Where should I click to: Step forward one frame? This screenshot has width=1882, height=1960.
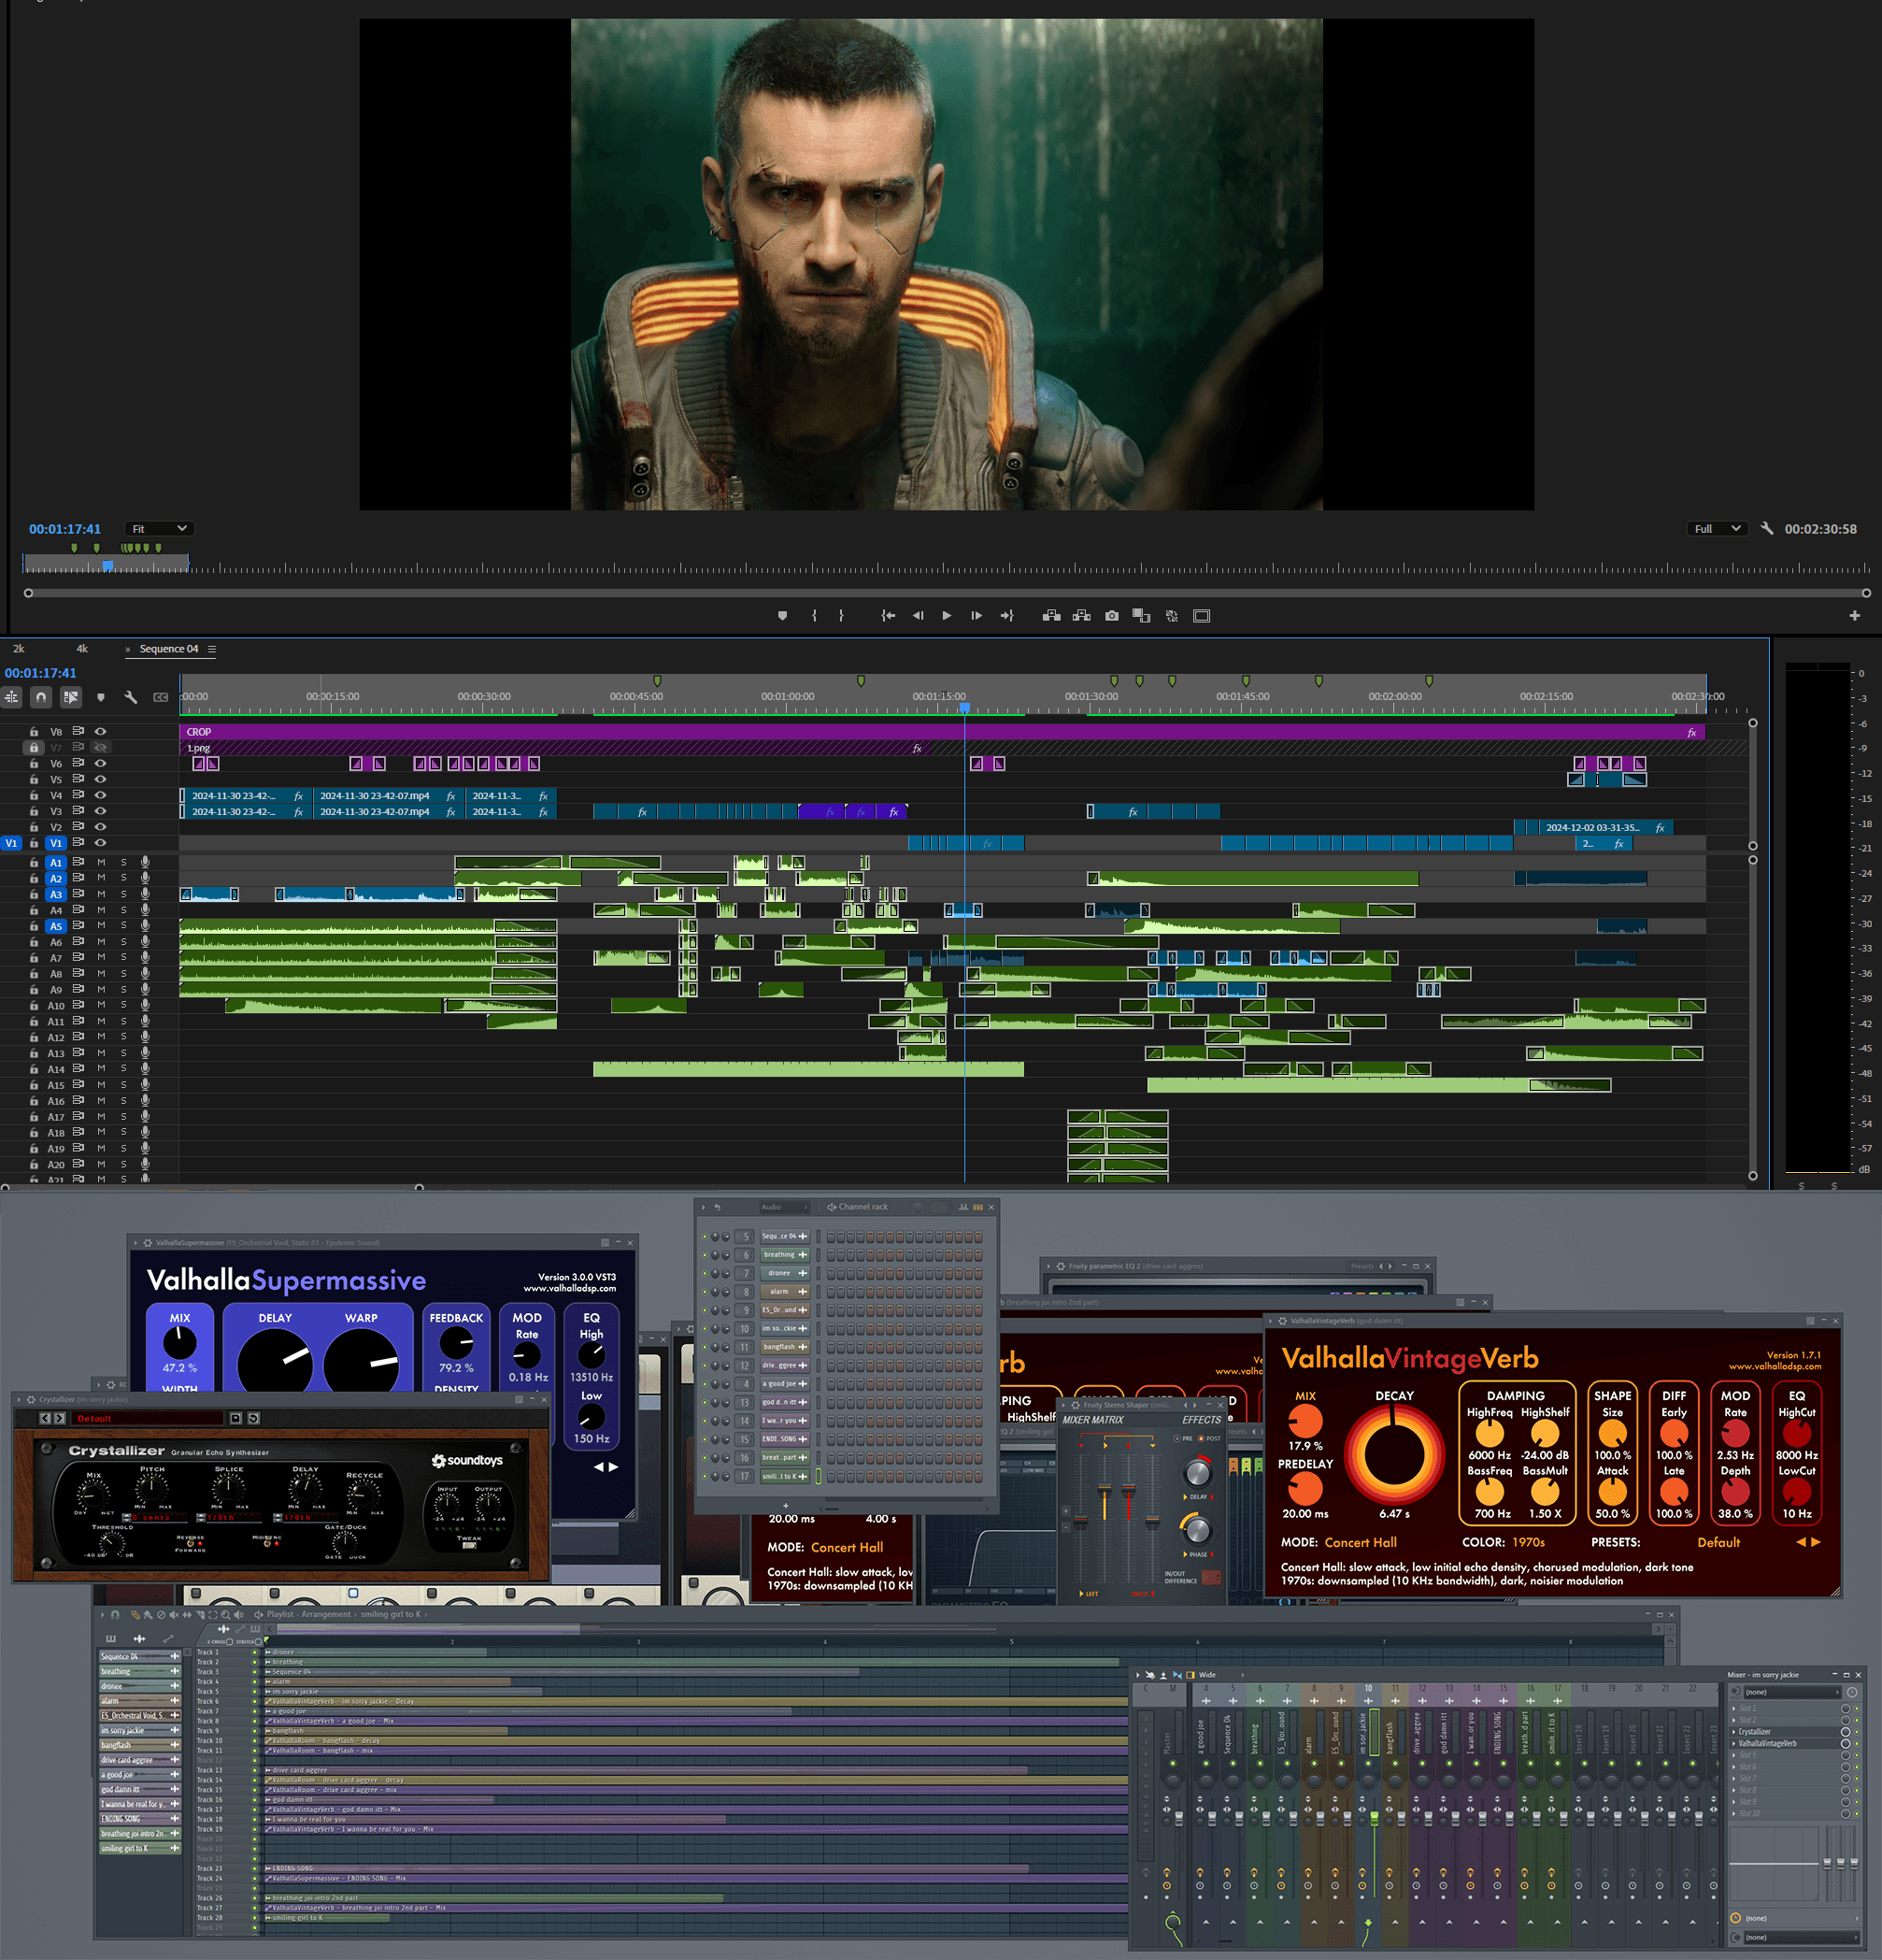pos(976,616)
